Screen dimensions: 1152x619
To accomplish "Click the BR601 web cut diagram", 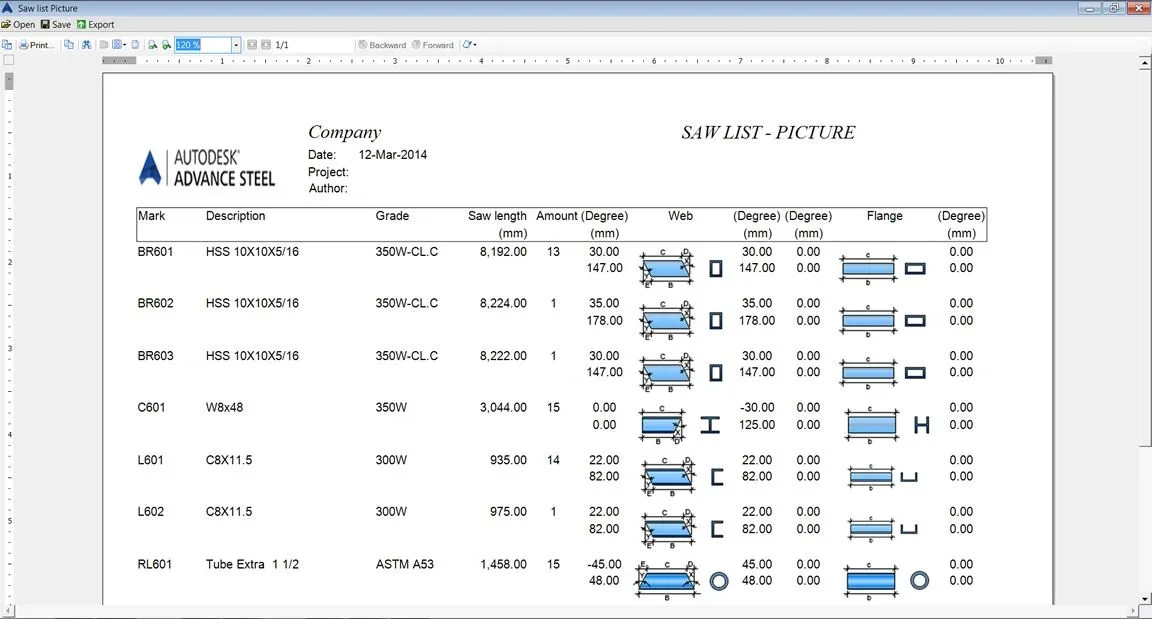I will click(x=666, y=268).
